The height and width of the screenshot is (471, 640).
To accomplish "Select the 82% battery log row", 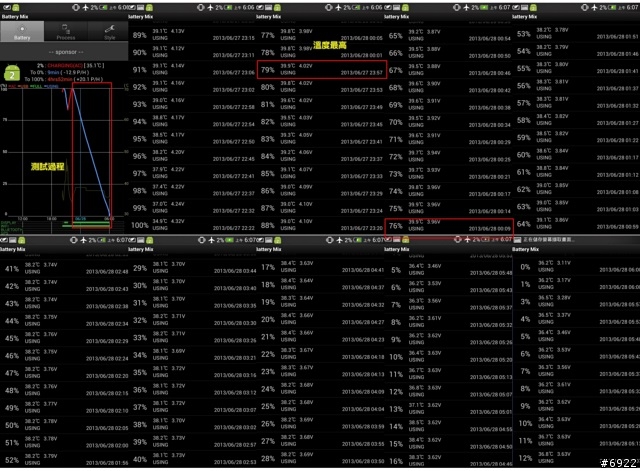I will [320, 122].
